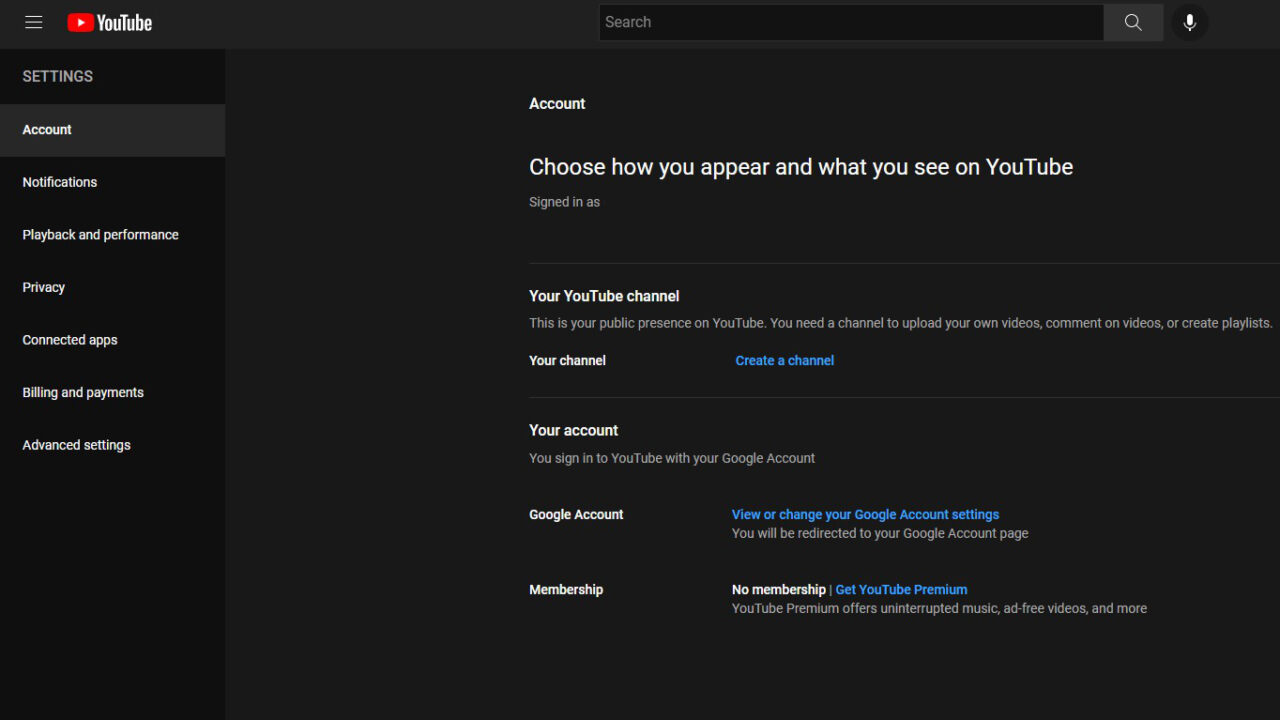
Task: Start a voice search with the microphone
Action: 1189,22
